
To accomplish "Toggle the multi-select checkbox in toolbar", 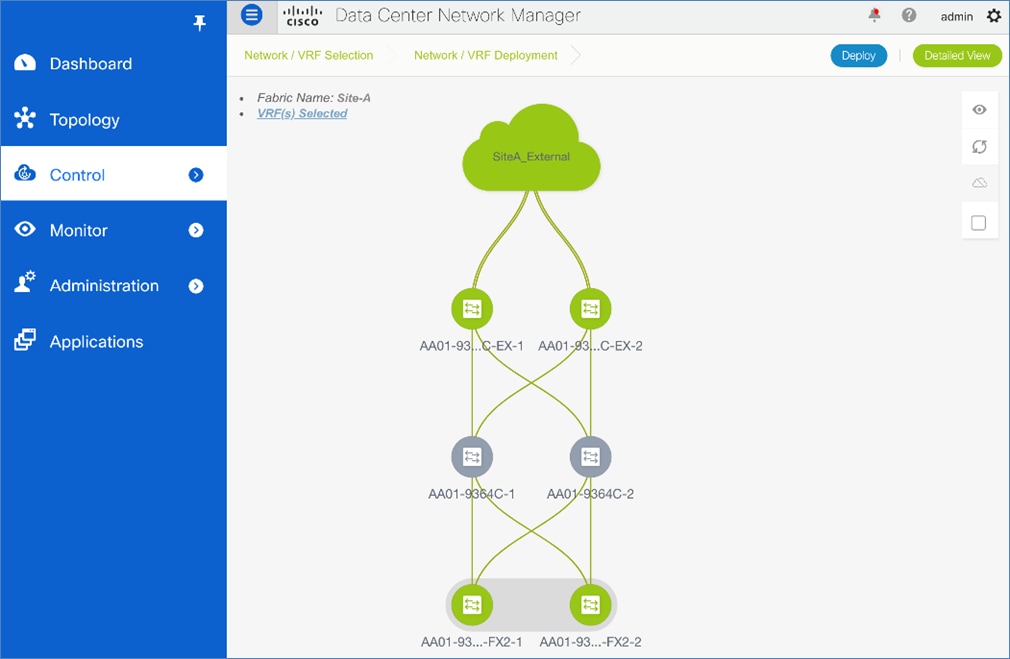I will (x=978, y=223).
